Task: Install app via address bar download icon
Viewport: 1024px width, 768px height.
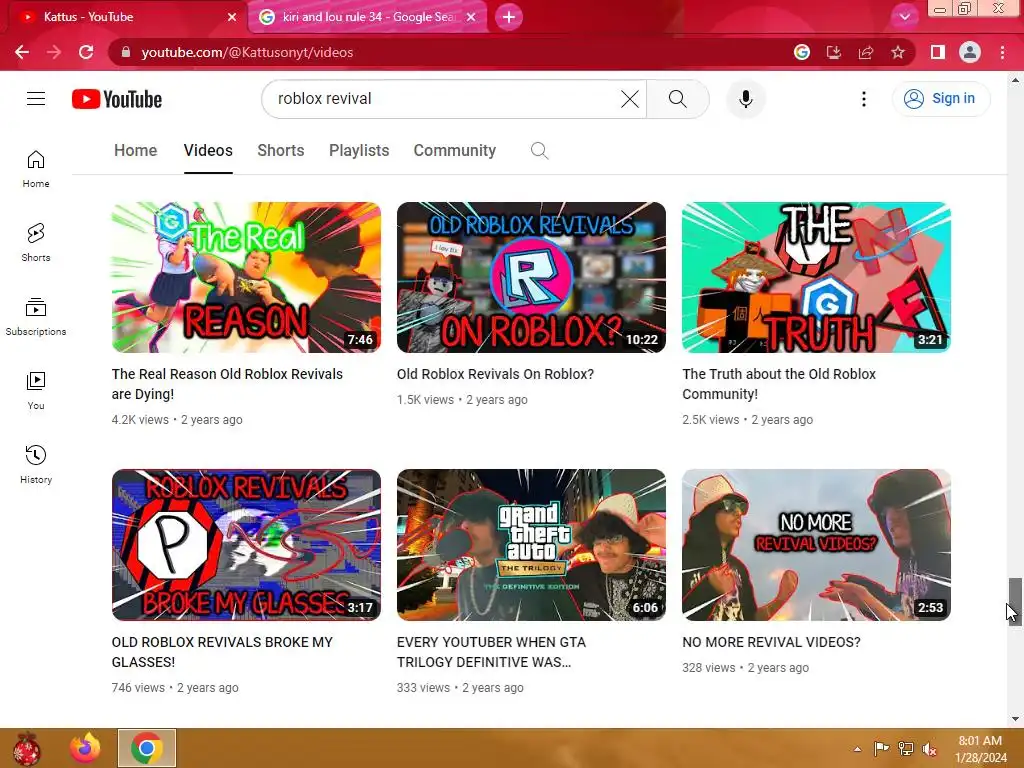Action: (834, 52)
